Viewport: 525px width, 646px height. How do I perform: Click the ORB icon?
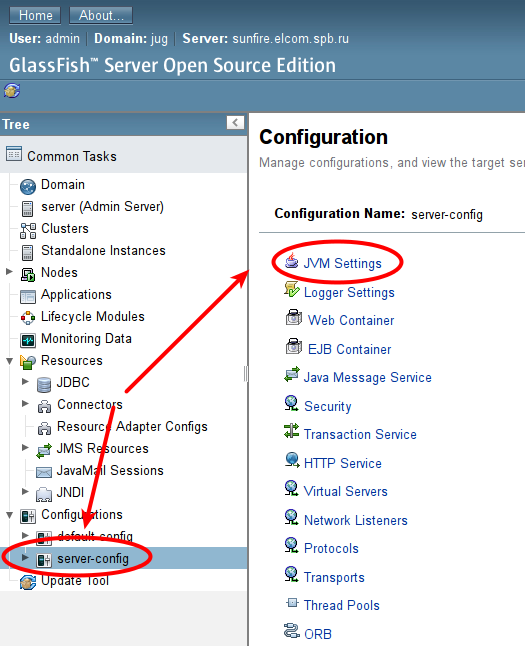(x=291, y=630)
